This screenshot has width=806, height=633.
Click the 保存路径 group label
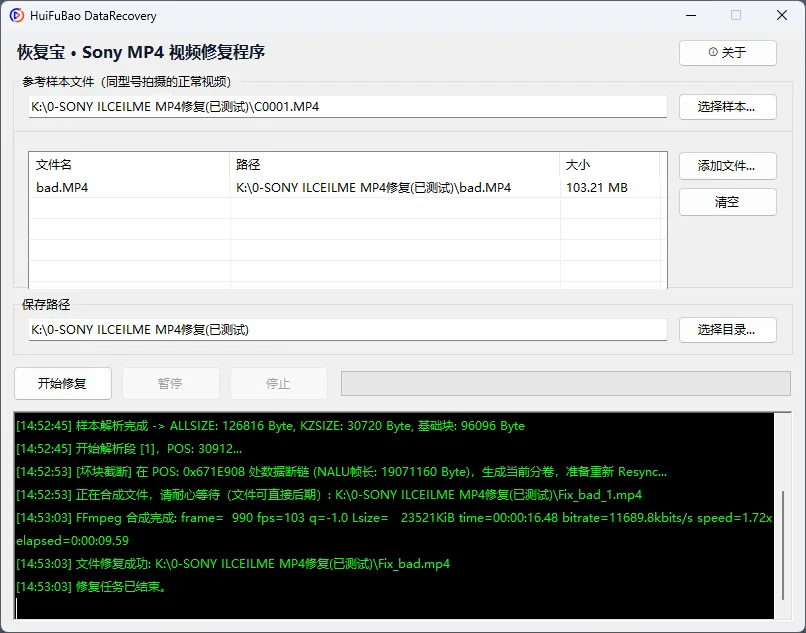(46, 305)
